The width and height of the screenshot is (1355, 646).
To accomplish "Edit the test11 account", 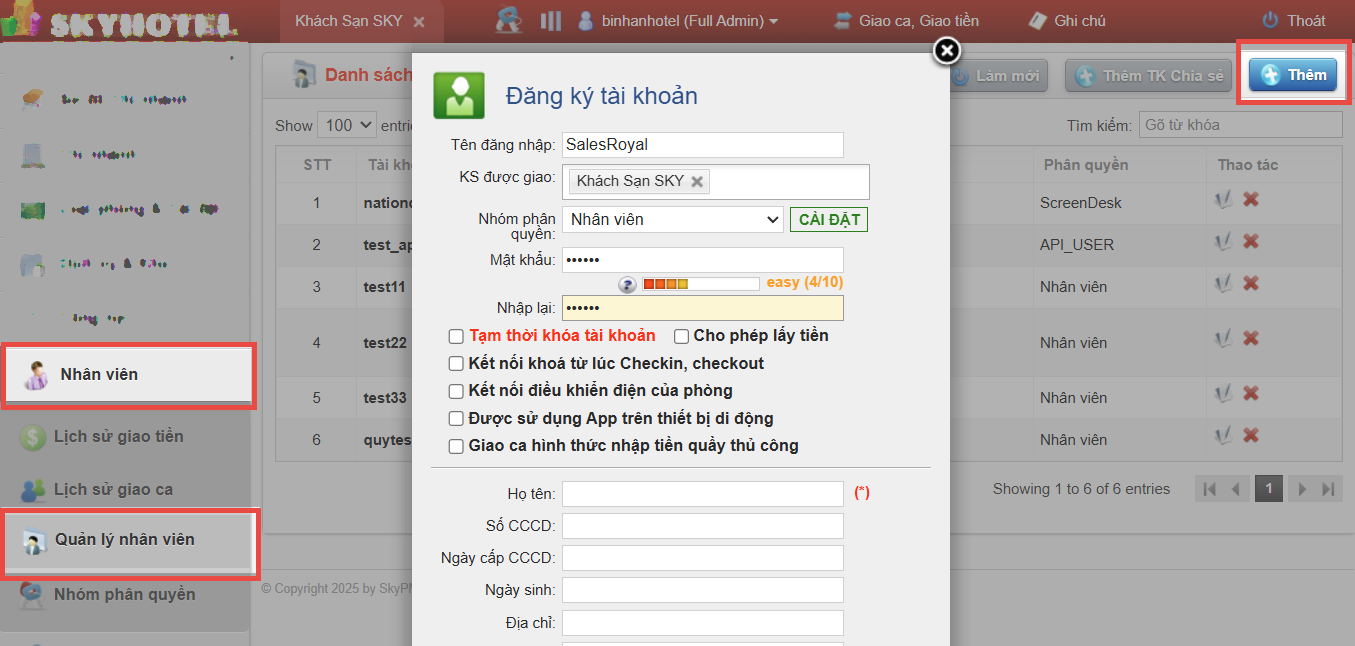I will pos(1221,285).
